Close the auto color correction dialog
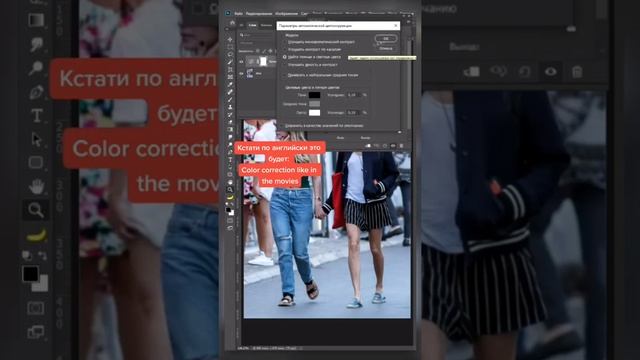The height and width of the screenshot is (360, 640). pyautogui.click(x=396, y=26)
